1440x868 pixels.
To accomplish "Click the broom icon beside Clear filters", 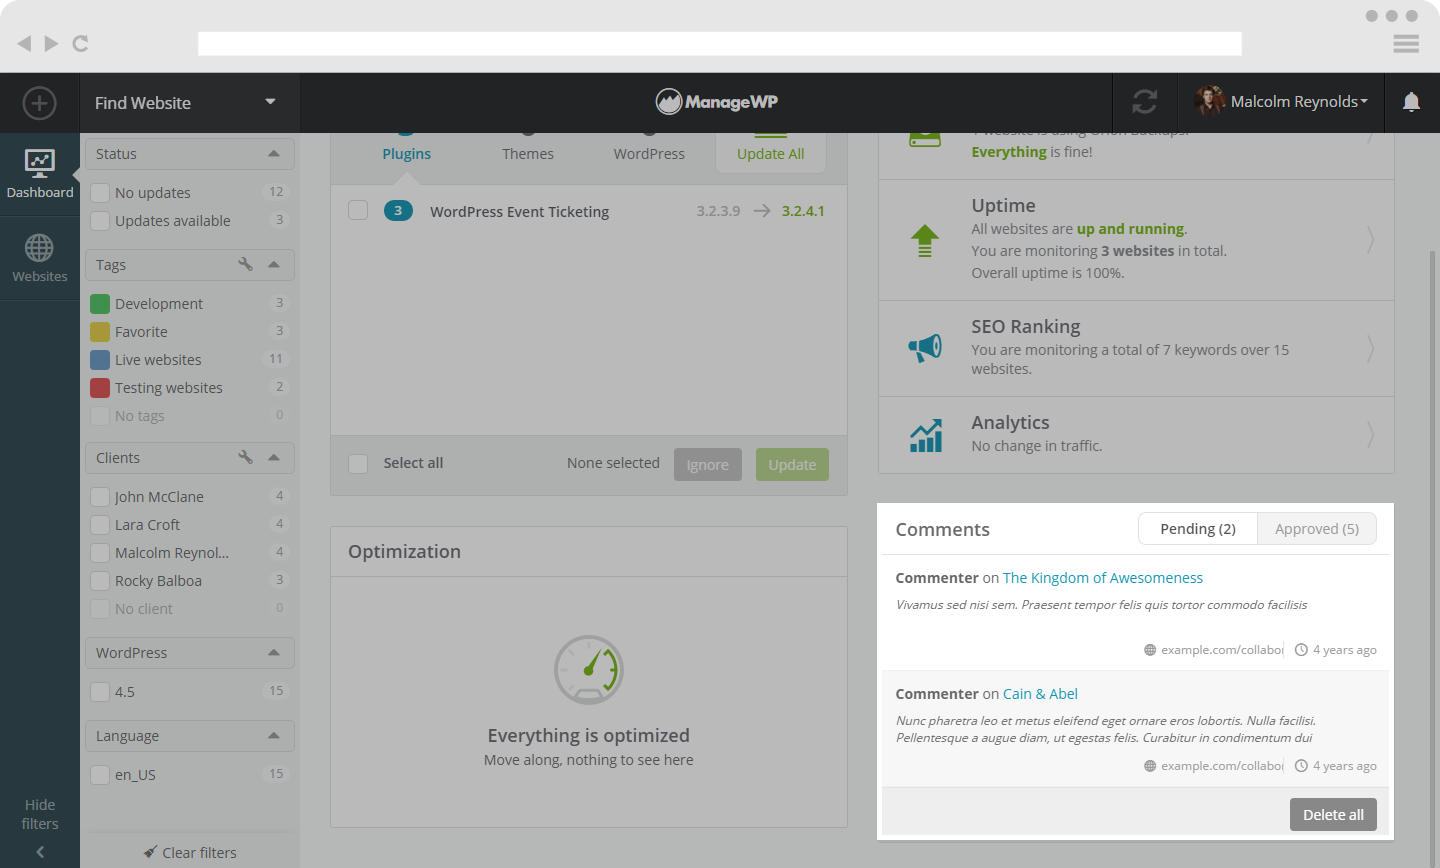I will [150, 852].
